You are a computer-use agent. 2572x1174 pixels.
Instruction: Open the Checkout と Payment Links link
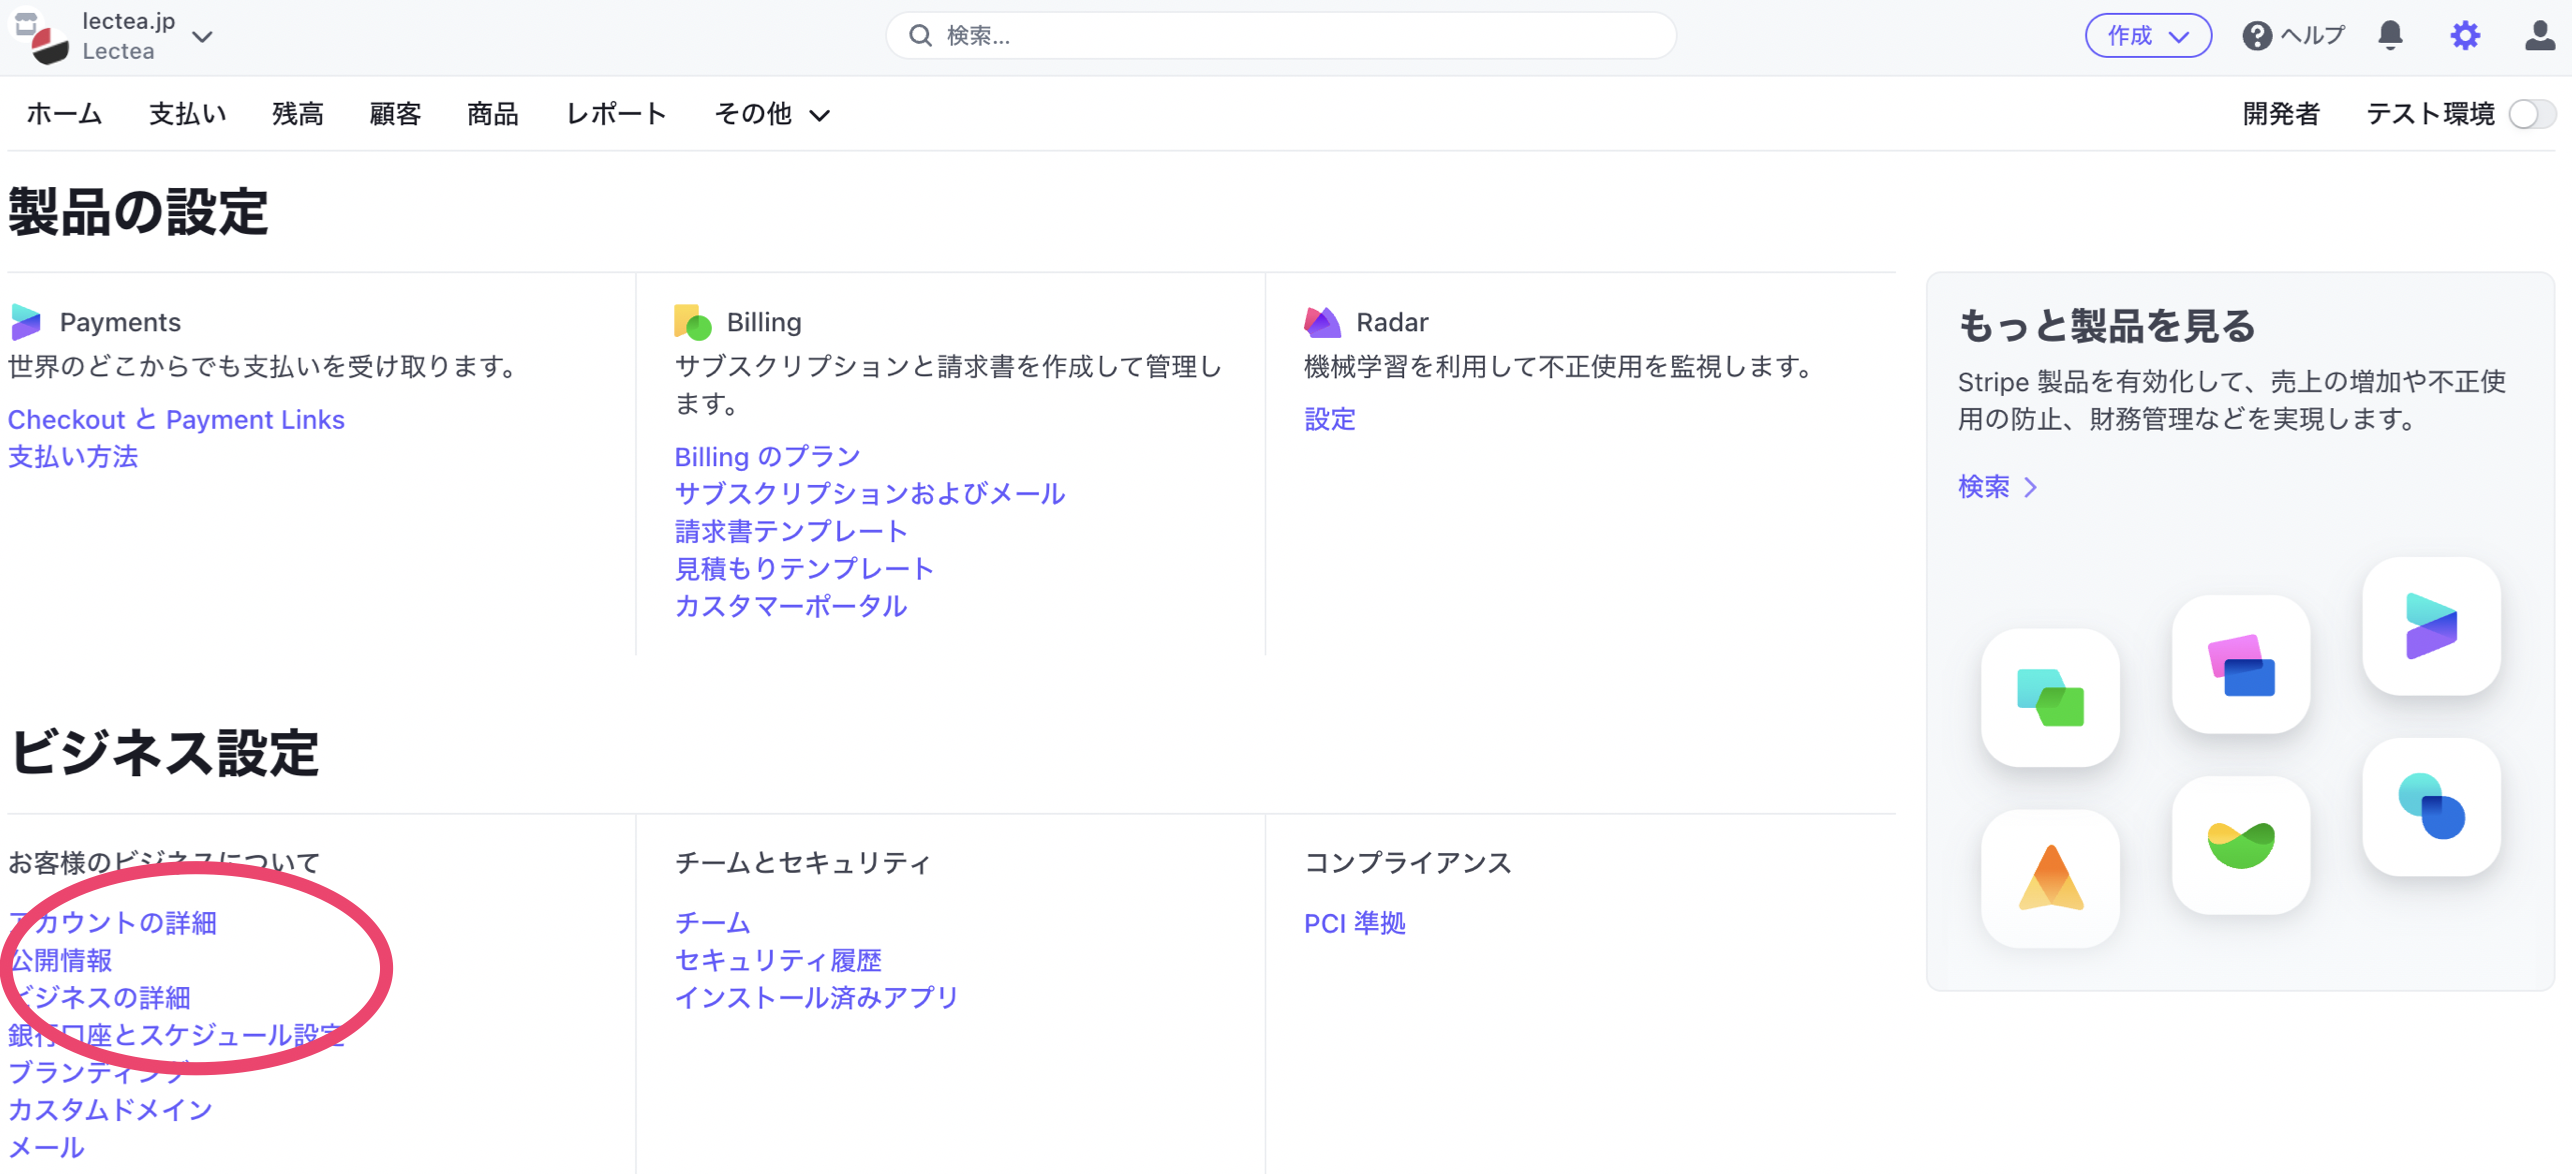coord(176,419)
